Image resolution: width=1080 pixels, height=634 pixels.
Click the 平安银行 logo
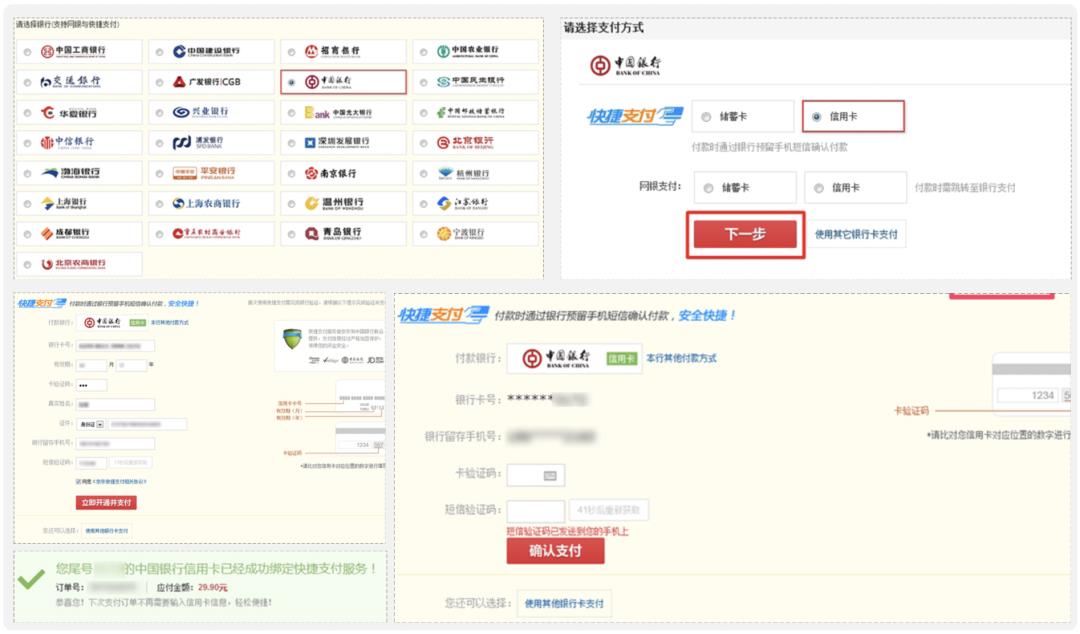(204, 173)
